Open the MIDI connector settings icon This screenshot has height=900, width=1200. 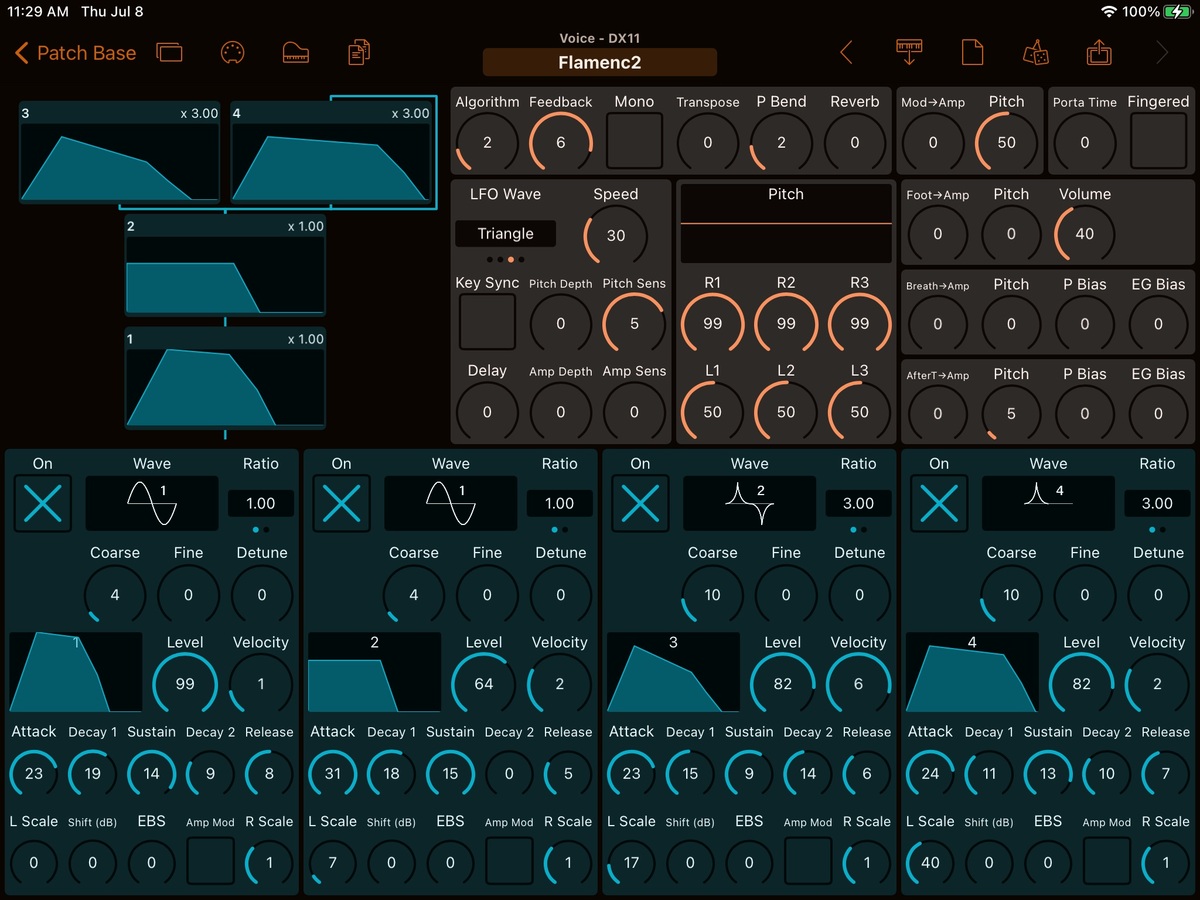pyautogui.click(x=232, y=53)
